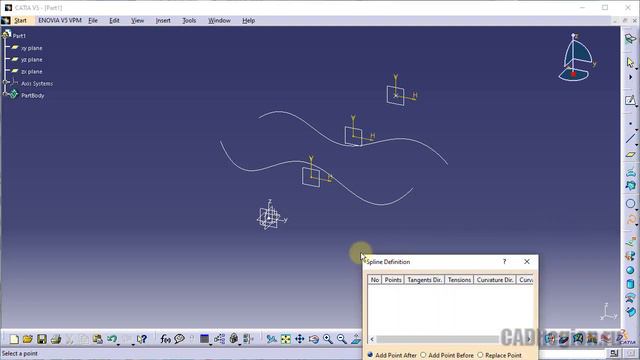Click the Tensions column header

point(459,280)
